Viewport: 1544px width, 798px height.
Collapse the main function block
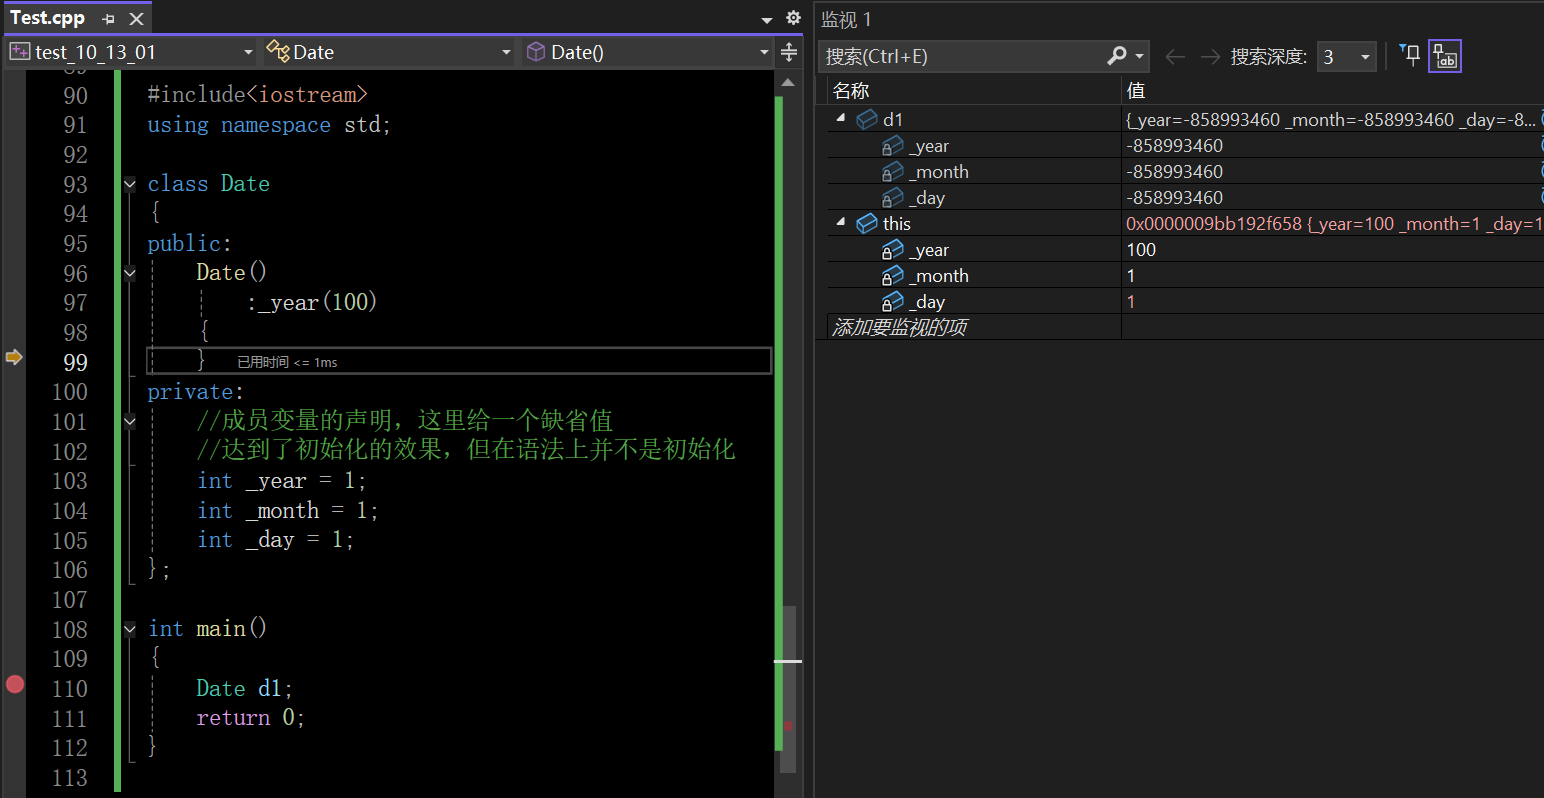(130, 629)
